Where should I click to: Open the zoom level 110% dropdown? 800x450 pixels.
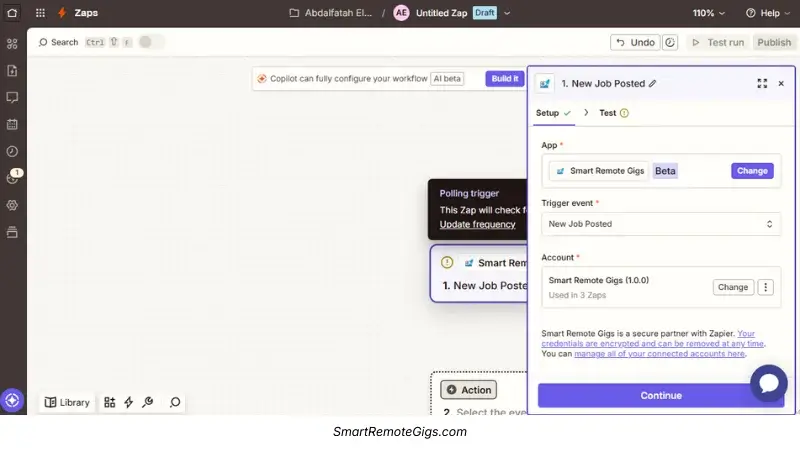[x=708, y=13]
